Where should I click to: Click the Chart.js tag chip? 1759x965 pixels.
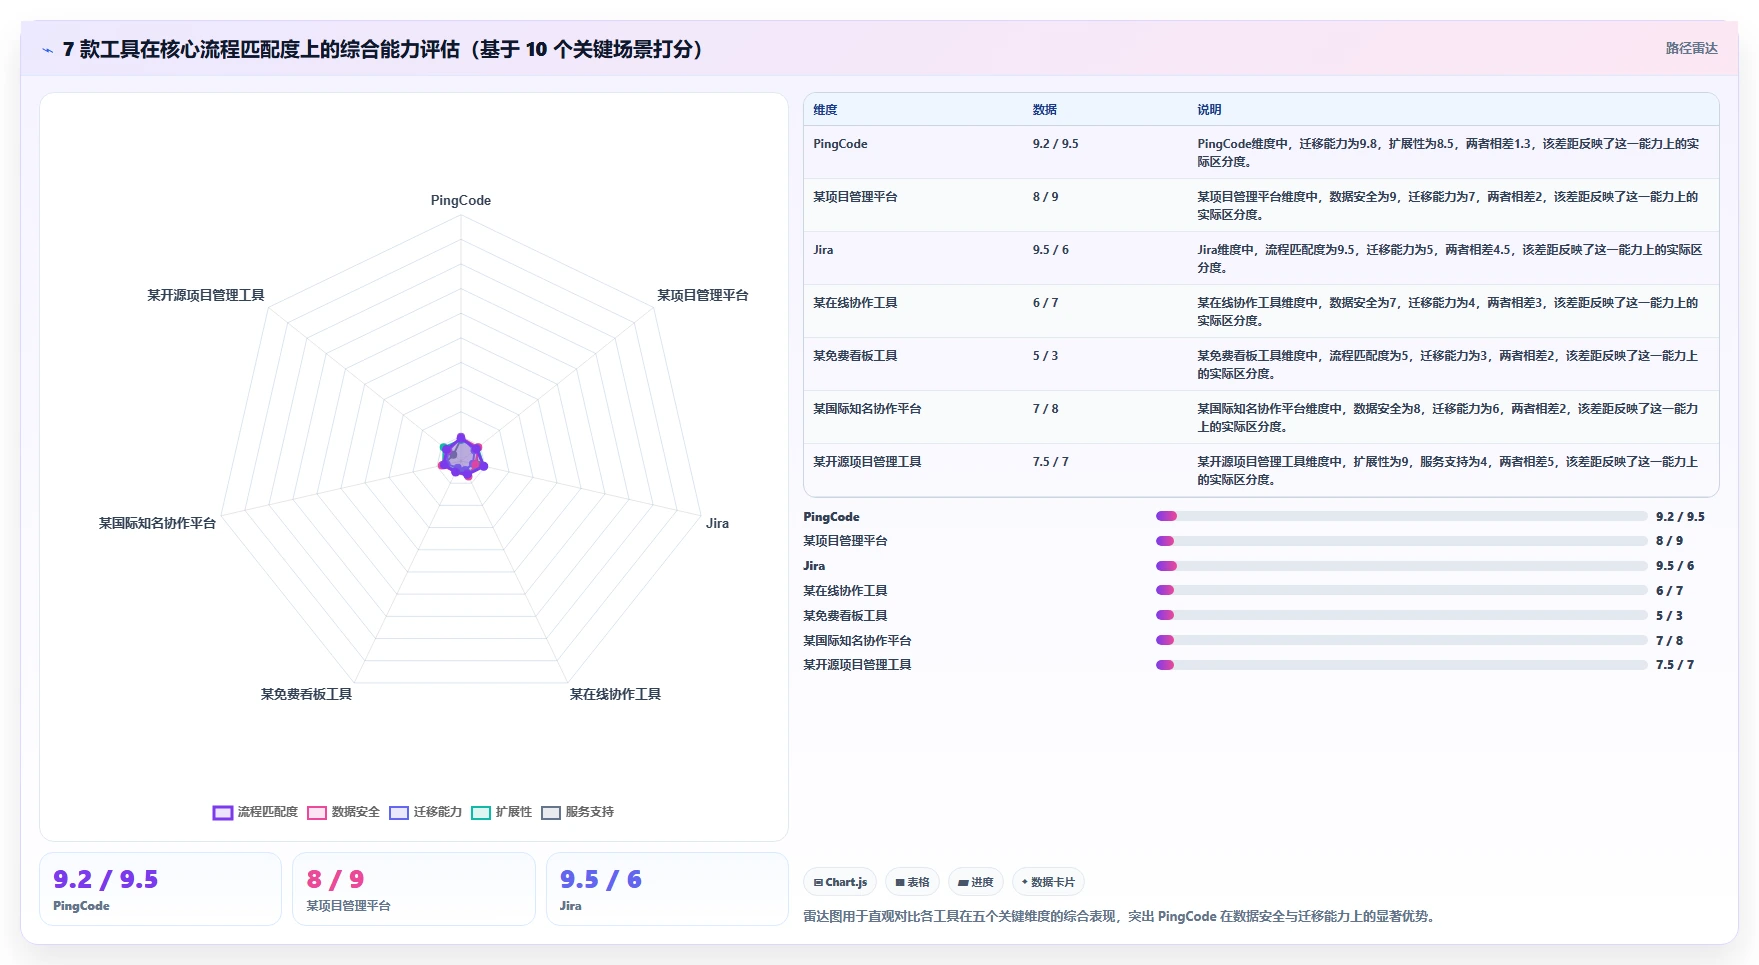pos(840,882)
